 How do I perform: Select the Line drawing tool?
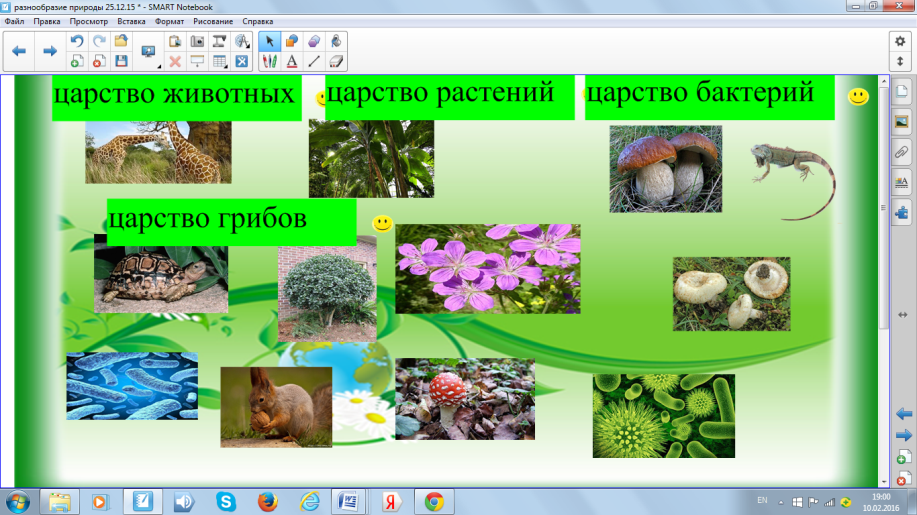314,61
